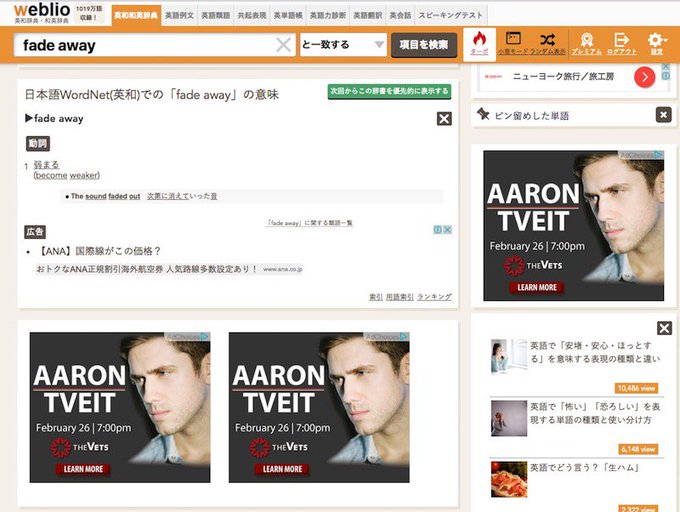Image resolution: width=680 pixels, height=512 pixels.
Task: Click 次回からこの辞書を優先的に表示する button
Action: pyautogui.click(x=389, y=91)
